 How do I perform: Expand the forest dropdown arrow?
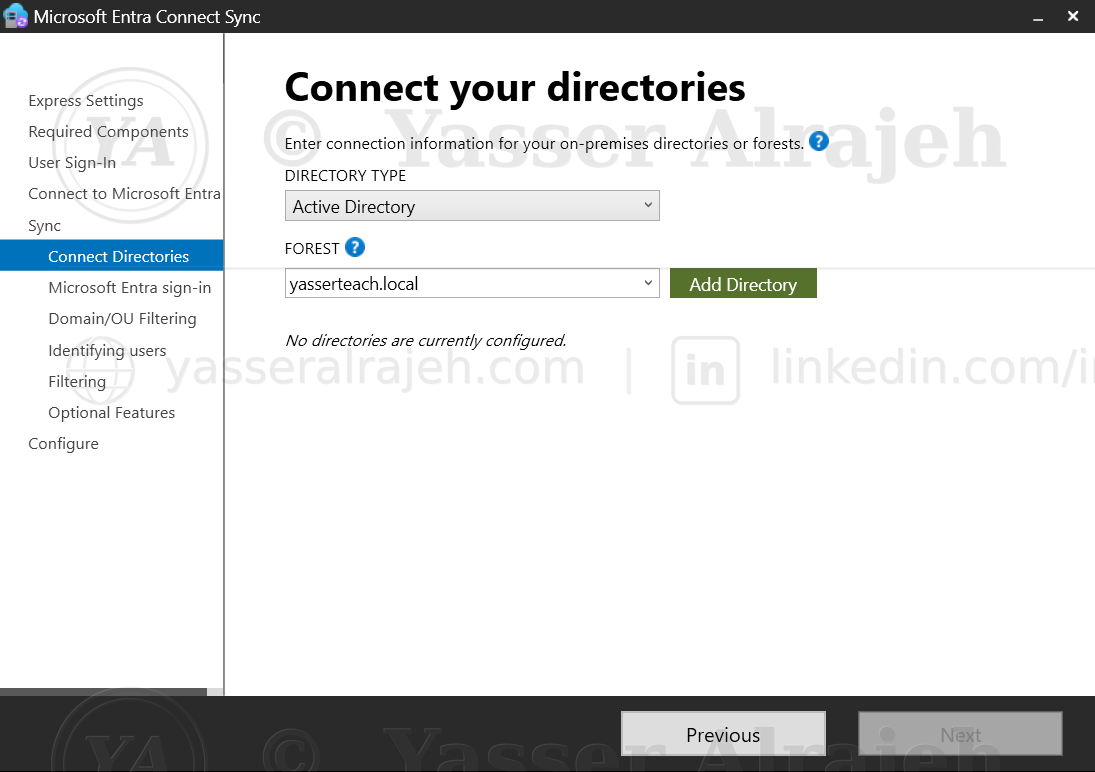pos(647,283)
